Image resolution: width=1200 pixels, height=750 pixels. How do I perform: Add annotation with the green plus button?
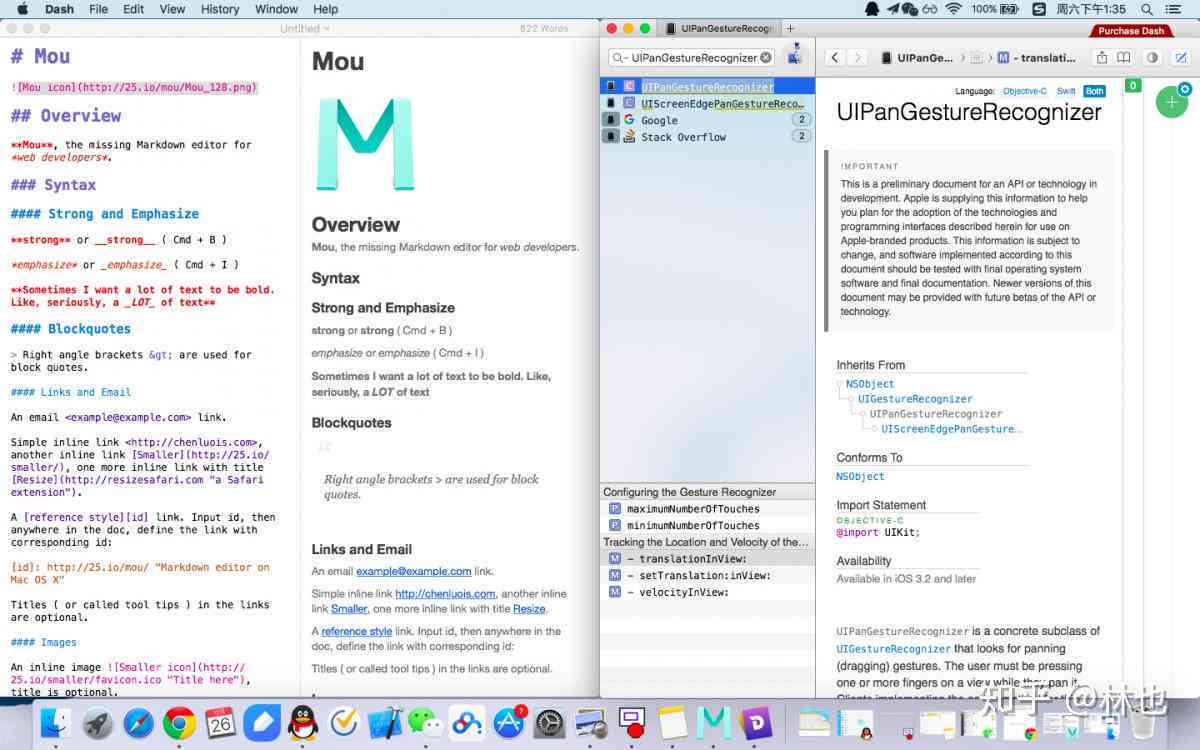pos(1171,102)
